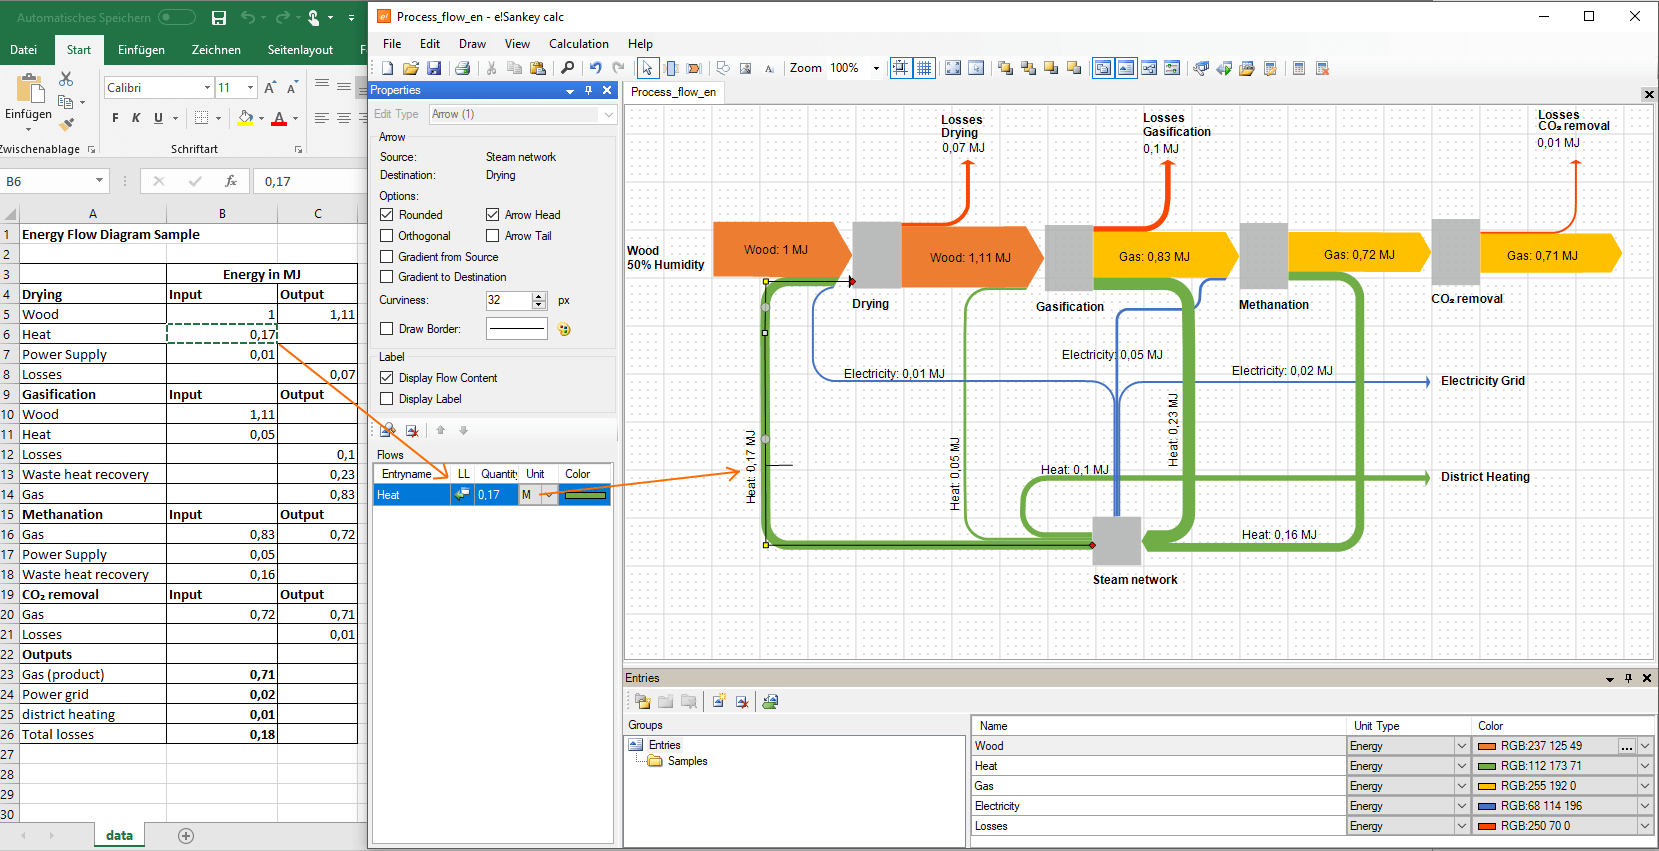Image resolution: width=1659 pixels, height=851 pixels.
Task: Click the open file folder icon
Action: 410,68
